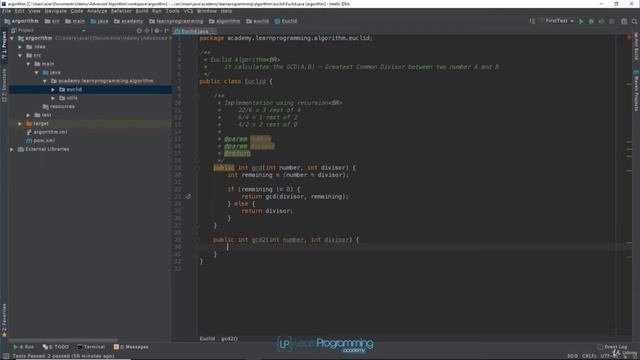Screen dimensions: 640x360
Task: Click the Euclid class breadcrumb in navigation bar
Action: pos(286,21)
